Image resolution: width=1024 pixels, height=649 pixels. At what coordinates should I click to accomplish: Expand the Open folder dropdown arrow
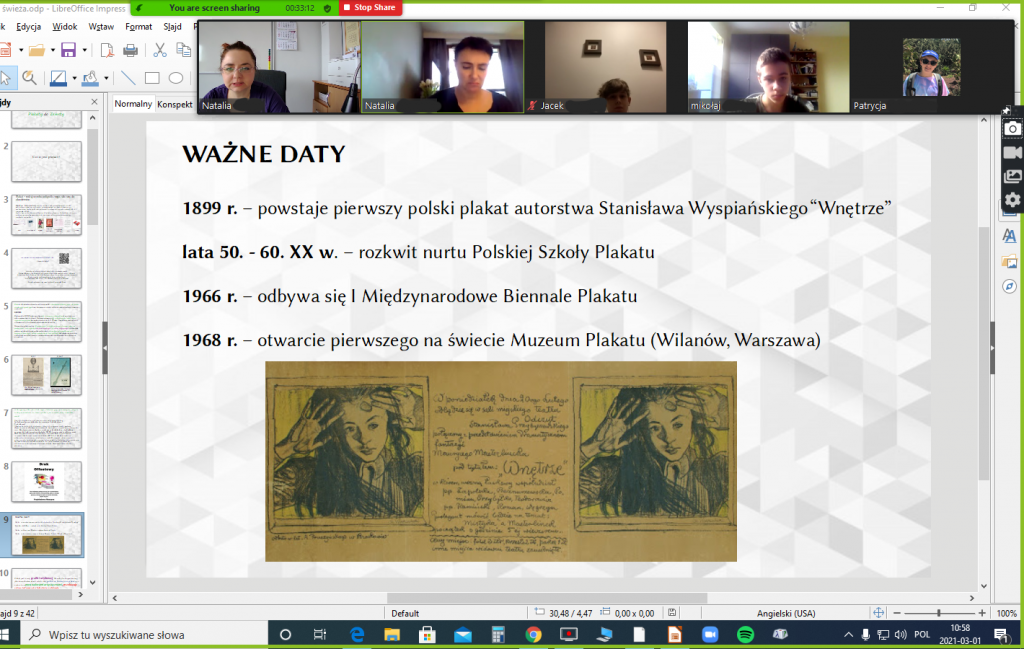pos(51,50)
